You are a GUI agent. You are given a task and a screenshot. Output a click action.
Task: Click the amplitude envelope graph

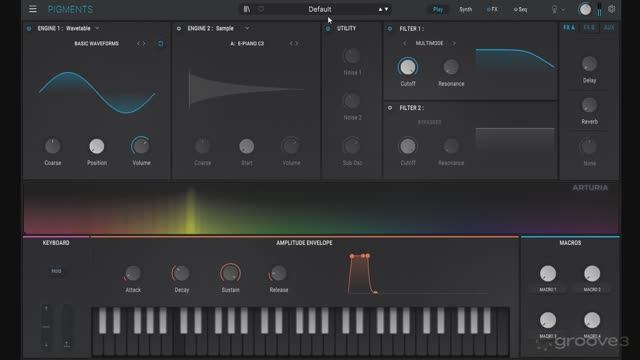pyautogui.click(x=418, y=273)
